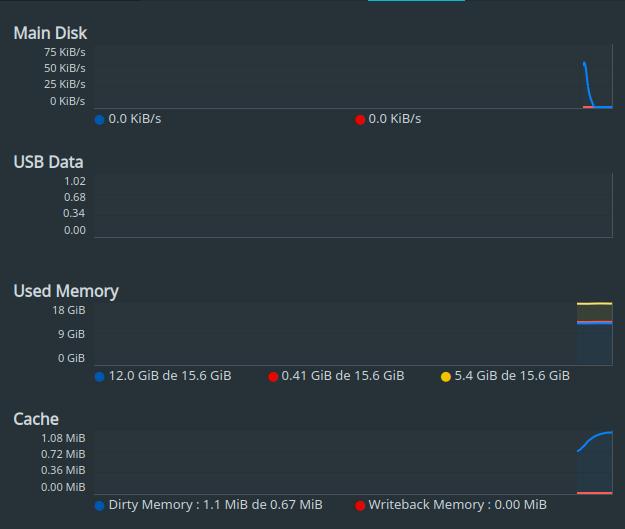625x529 pixels.
Task: Click the Writeback Memory 0.00 MiB label
Action: coord(457,505)
